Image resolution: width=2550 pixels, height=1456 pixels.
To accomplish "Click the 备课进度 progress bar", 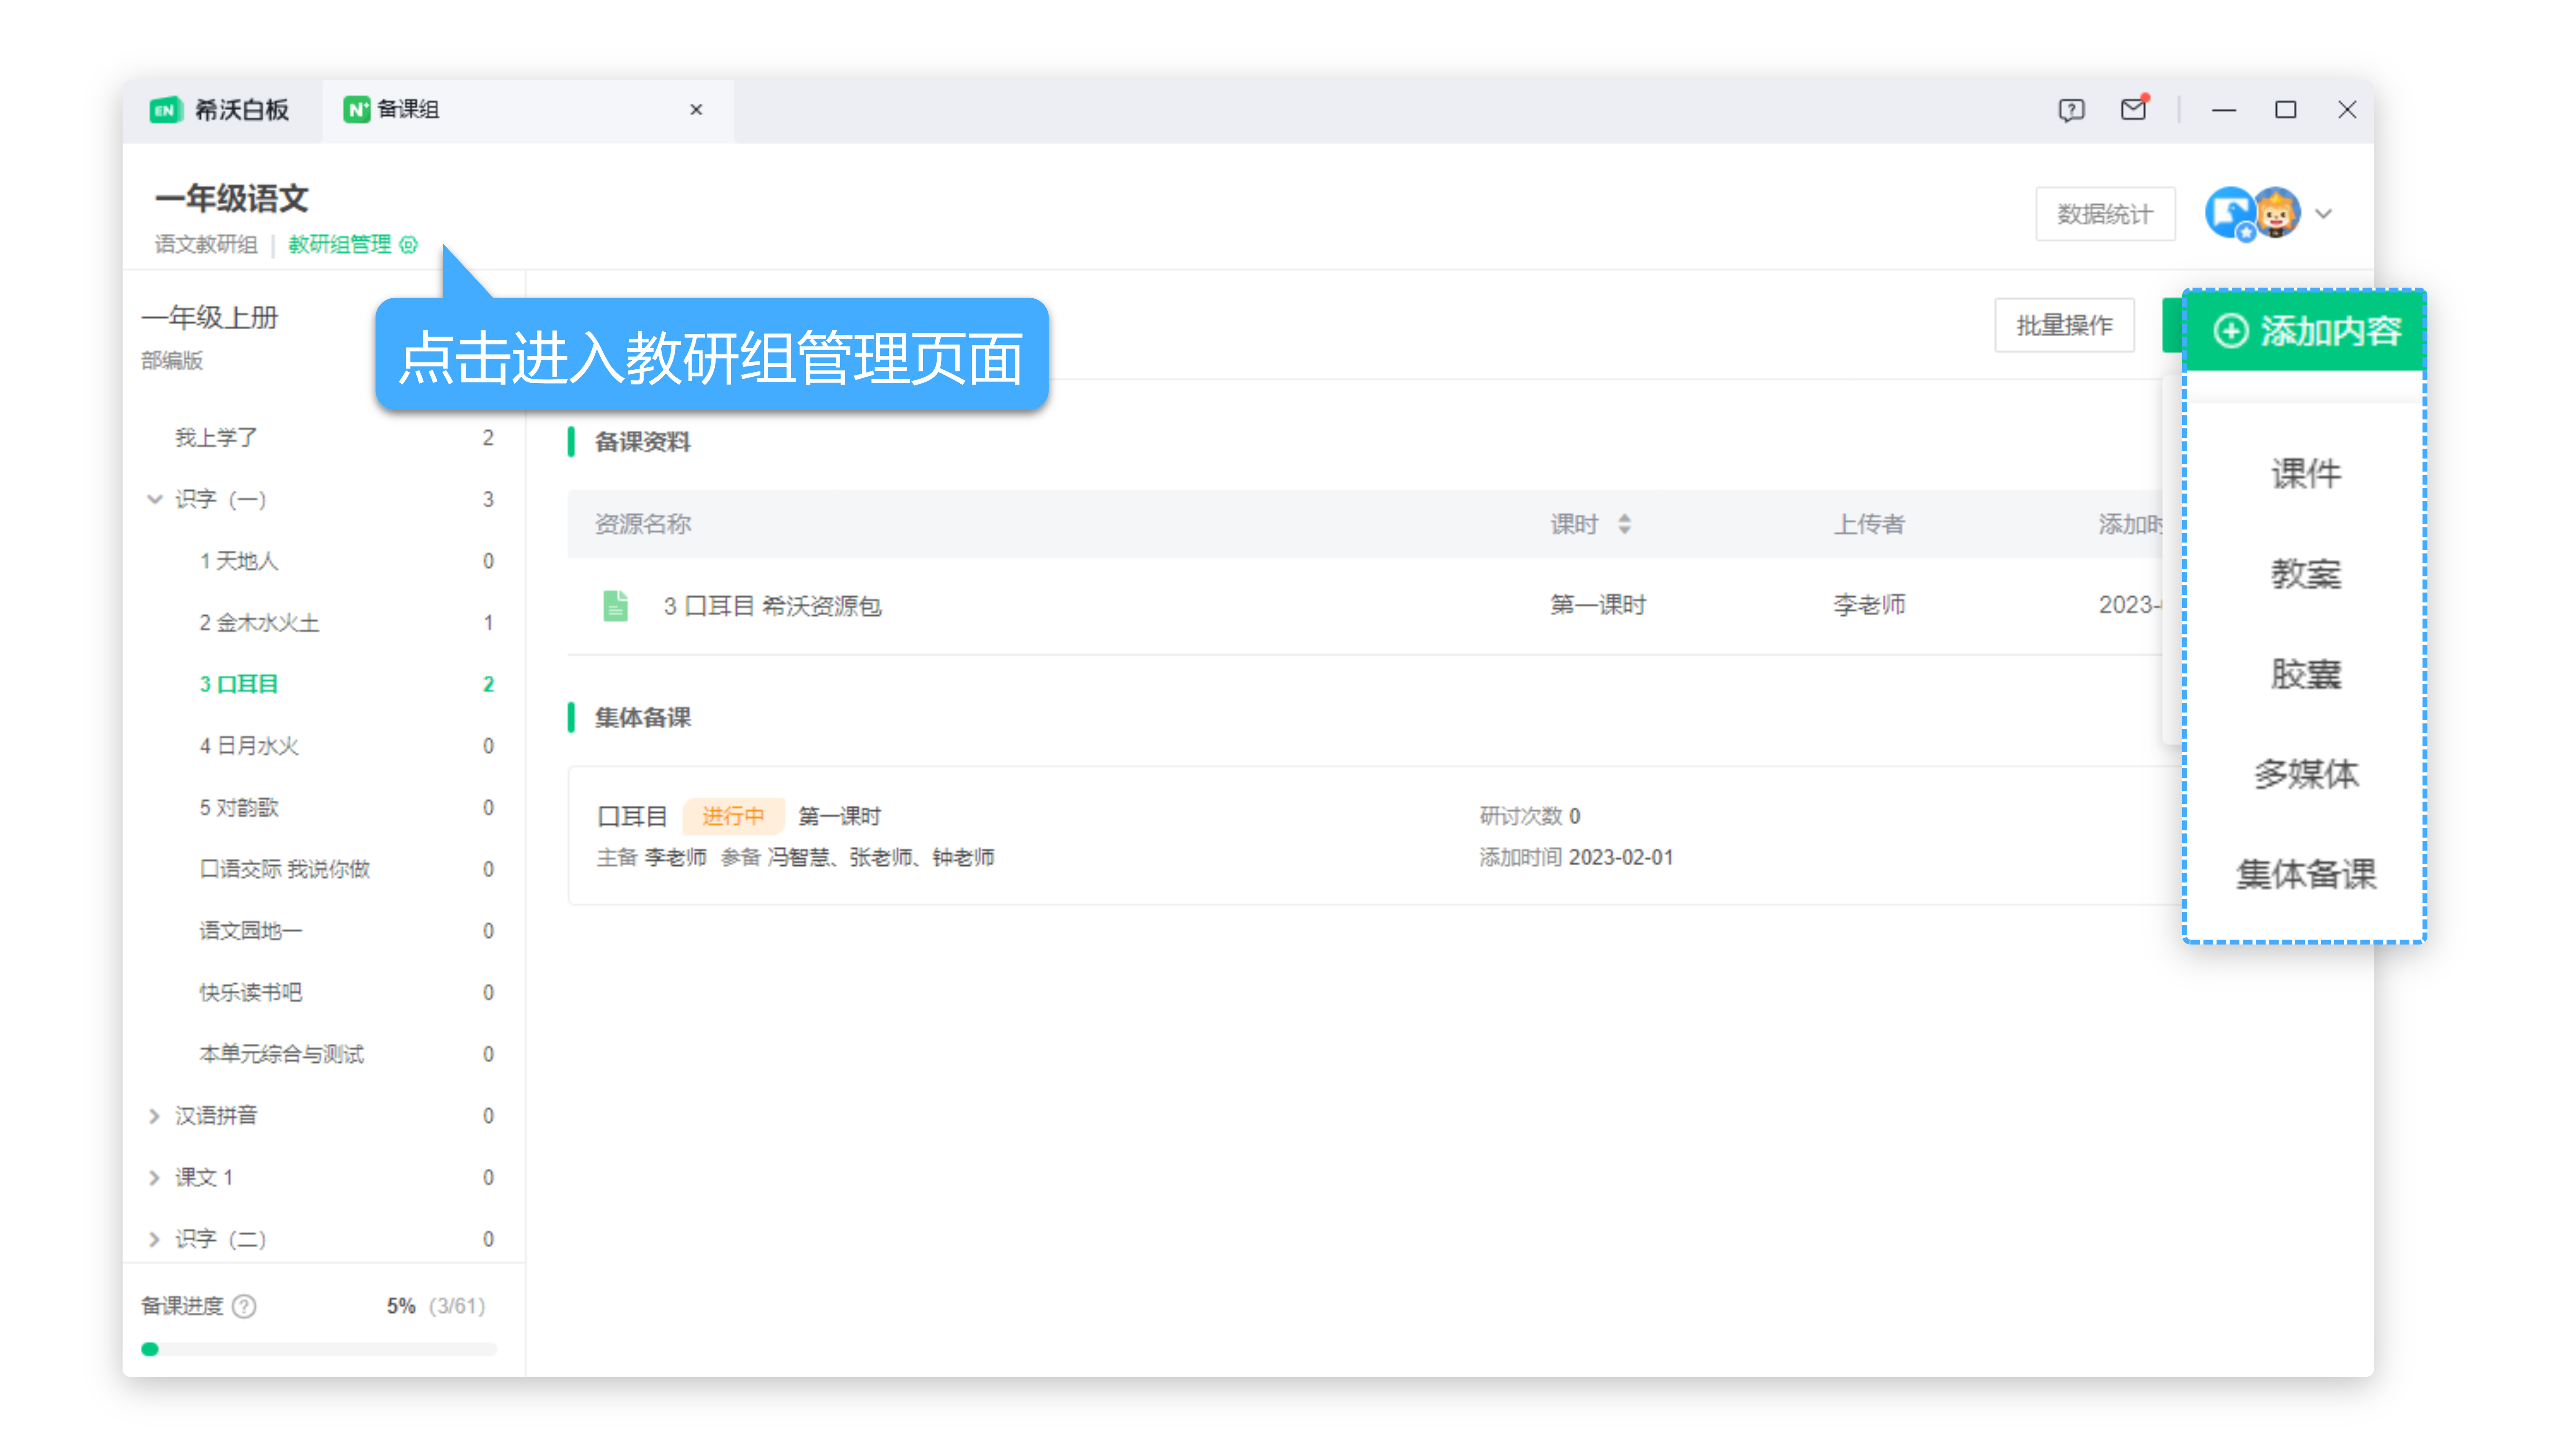I will click(319, 1350).
